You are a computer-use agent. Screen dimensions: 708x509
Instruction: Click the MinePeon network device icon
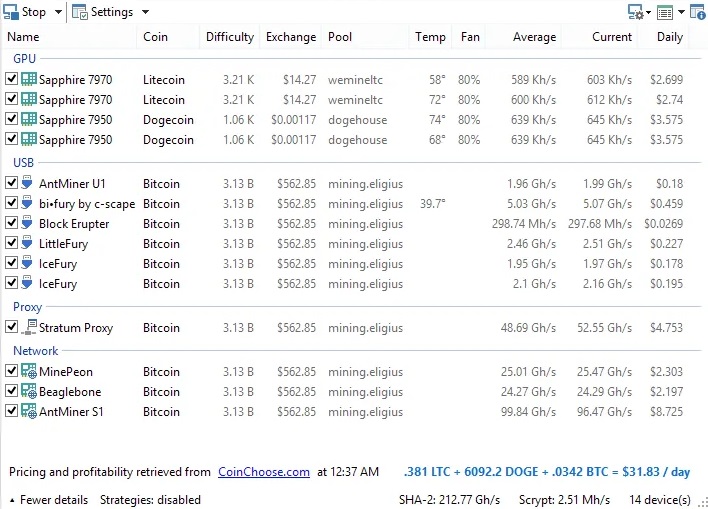click(28, 372)
